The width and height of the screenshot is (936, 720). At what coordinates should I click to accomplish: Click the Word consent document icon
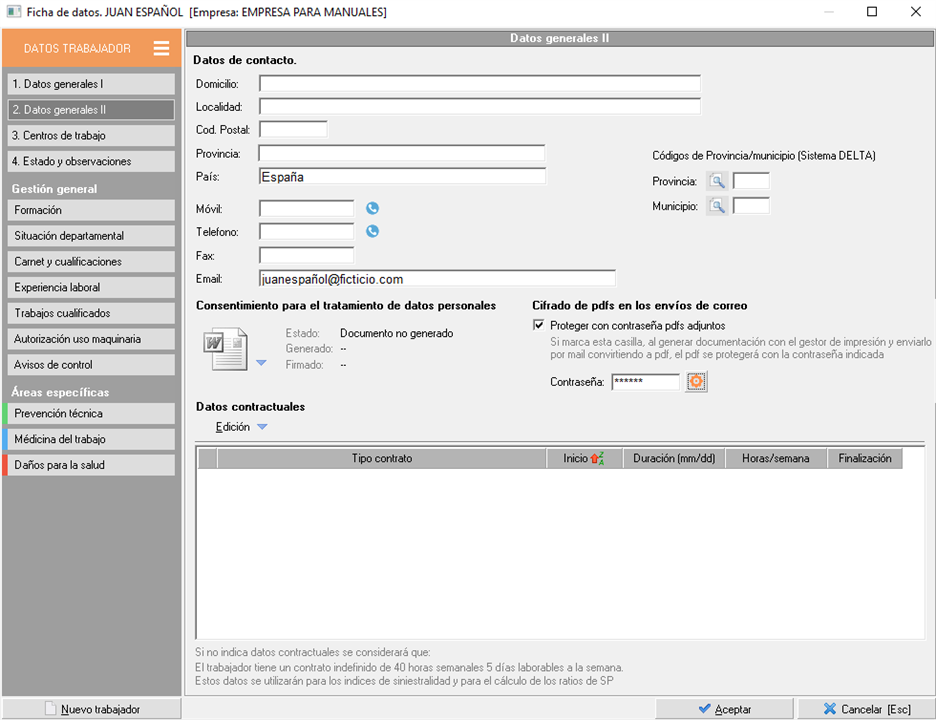(x=225, y=350)
